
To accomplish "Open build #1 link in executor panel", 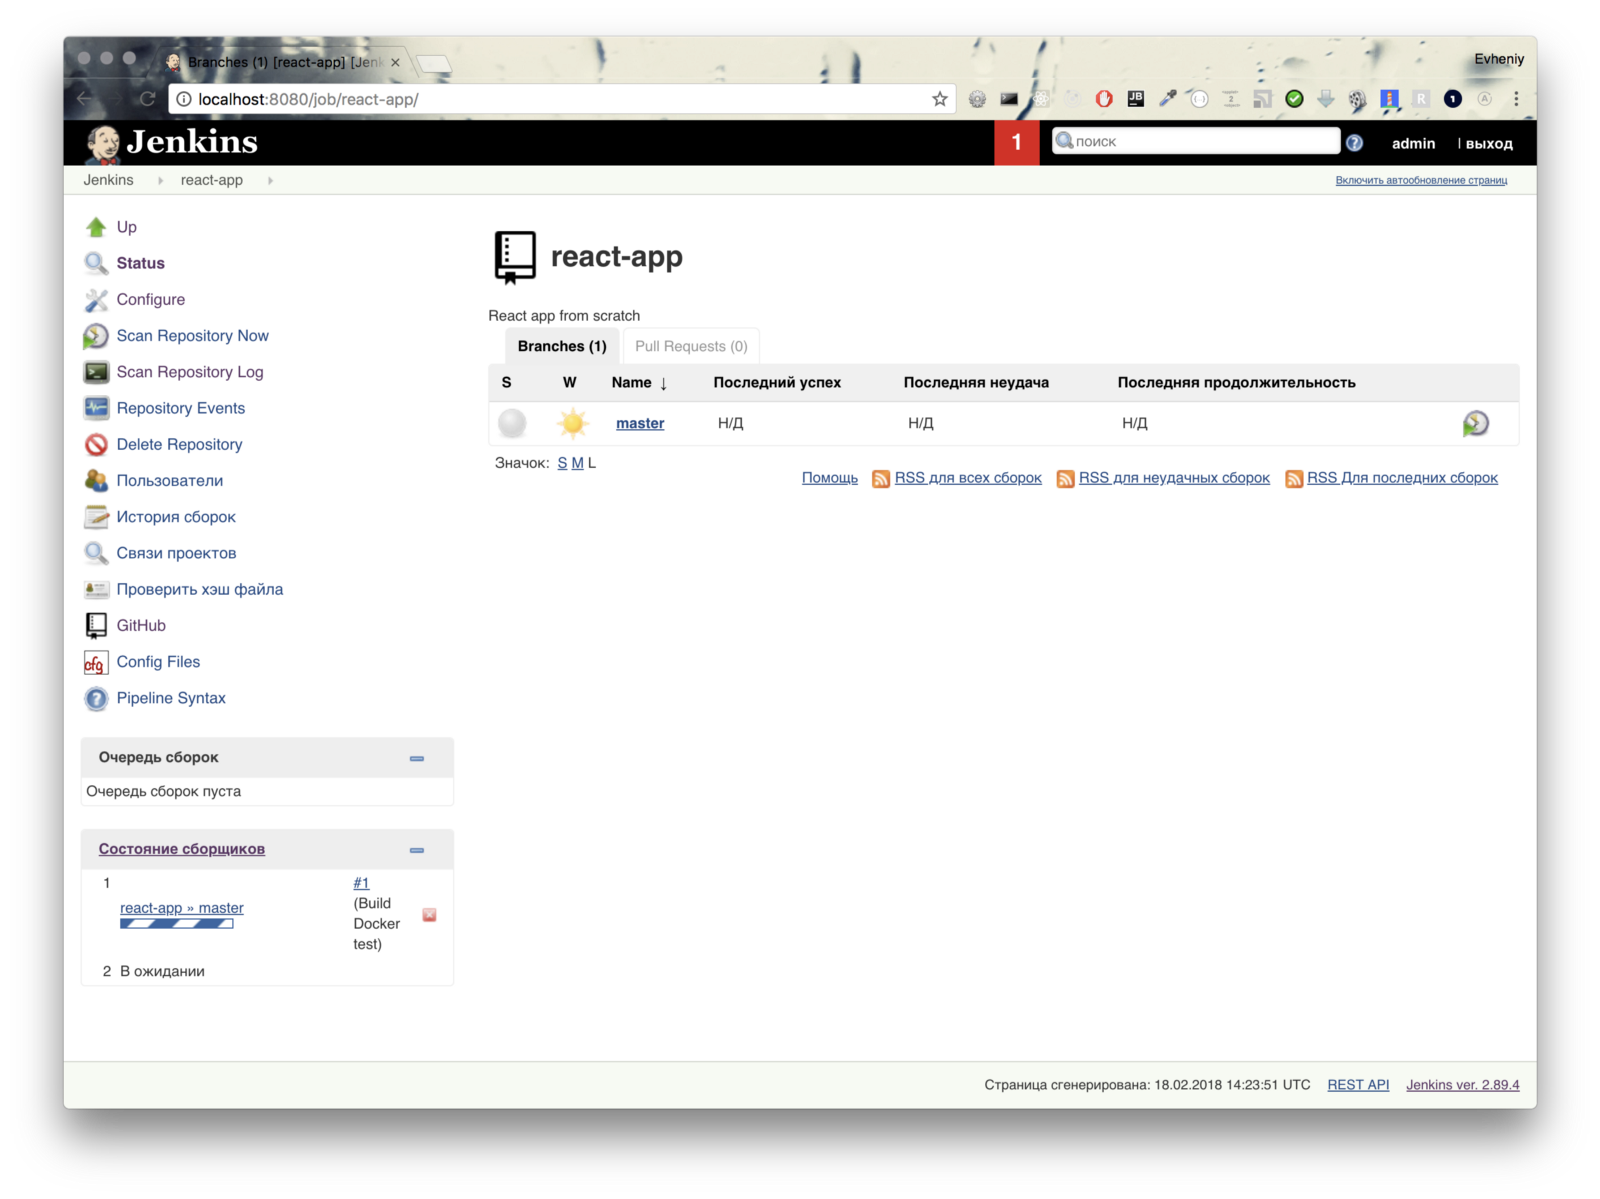I will coord(361,883).
